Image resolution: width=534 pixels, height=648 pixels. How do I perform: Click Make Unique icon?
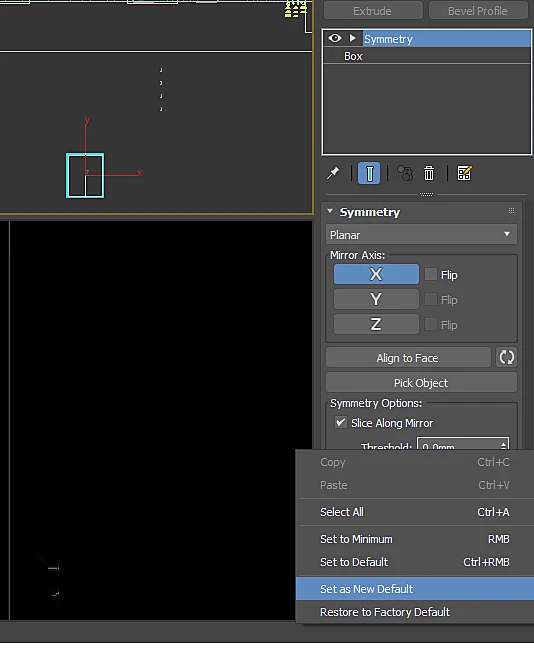click(x=405, y=173)
